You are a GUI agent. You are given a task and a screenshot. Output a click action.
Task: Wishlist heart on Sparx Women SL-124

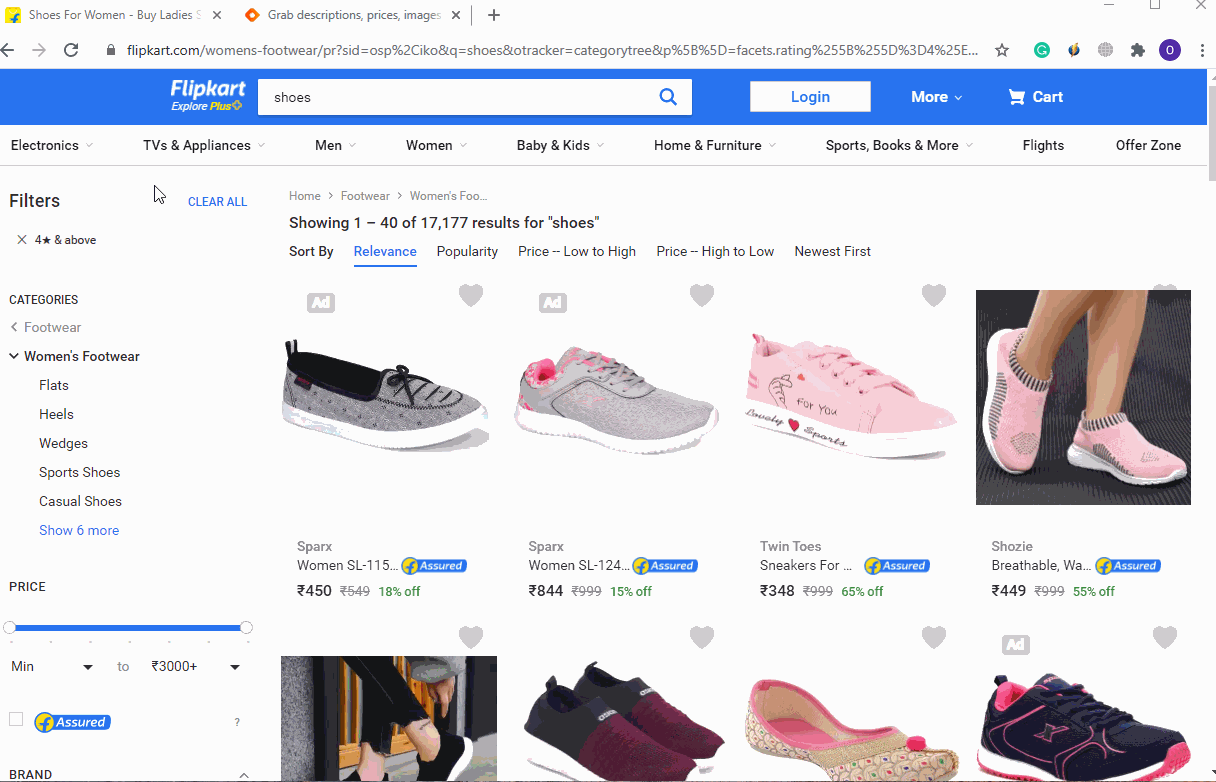point(702,295)
